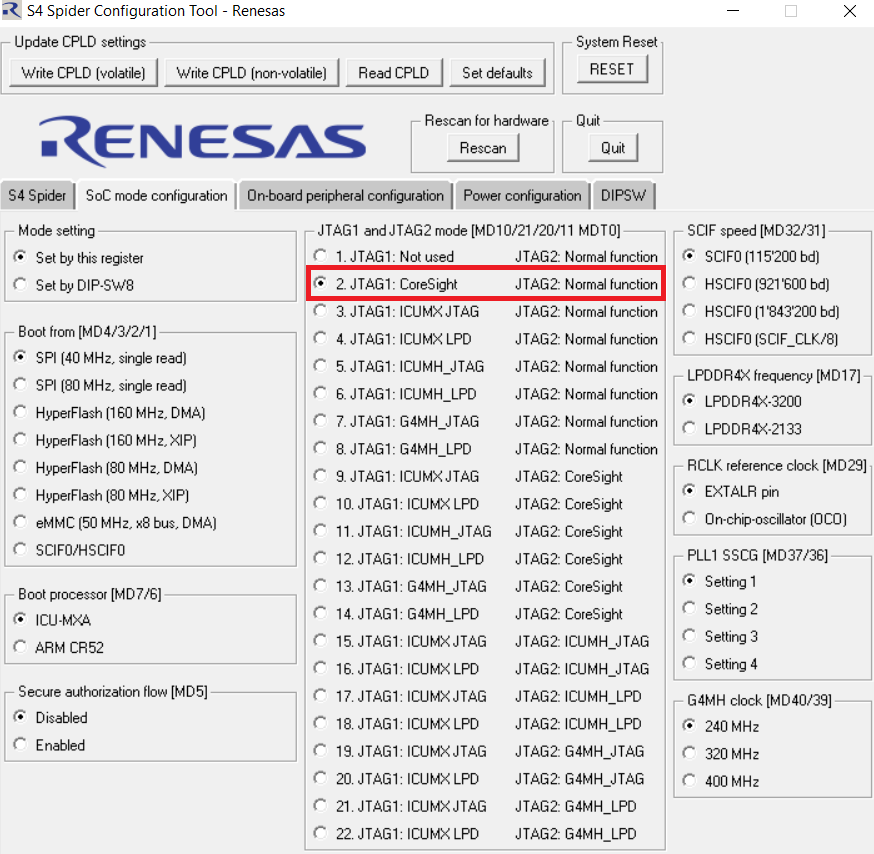Select option 3 JTAG1: ICUMX JTAG
The width and height of the screenshot is (874, 854).
(x=485, y=311)
